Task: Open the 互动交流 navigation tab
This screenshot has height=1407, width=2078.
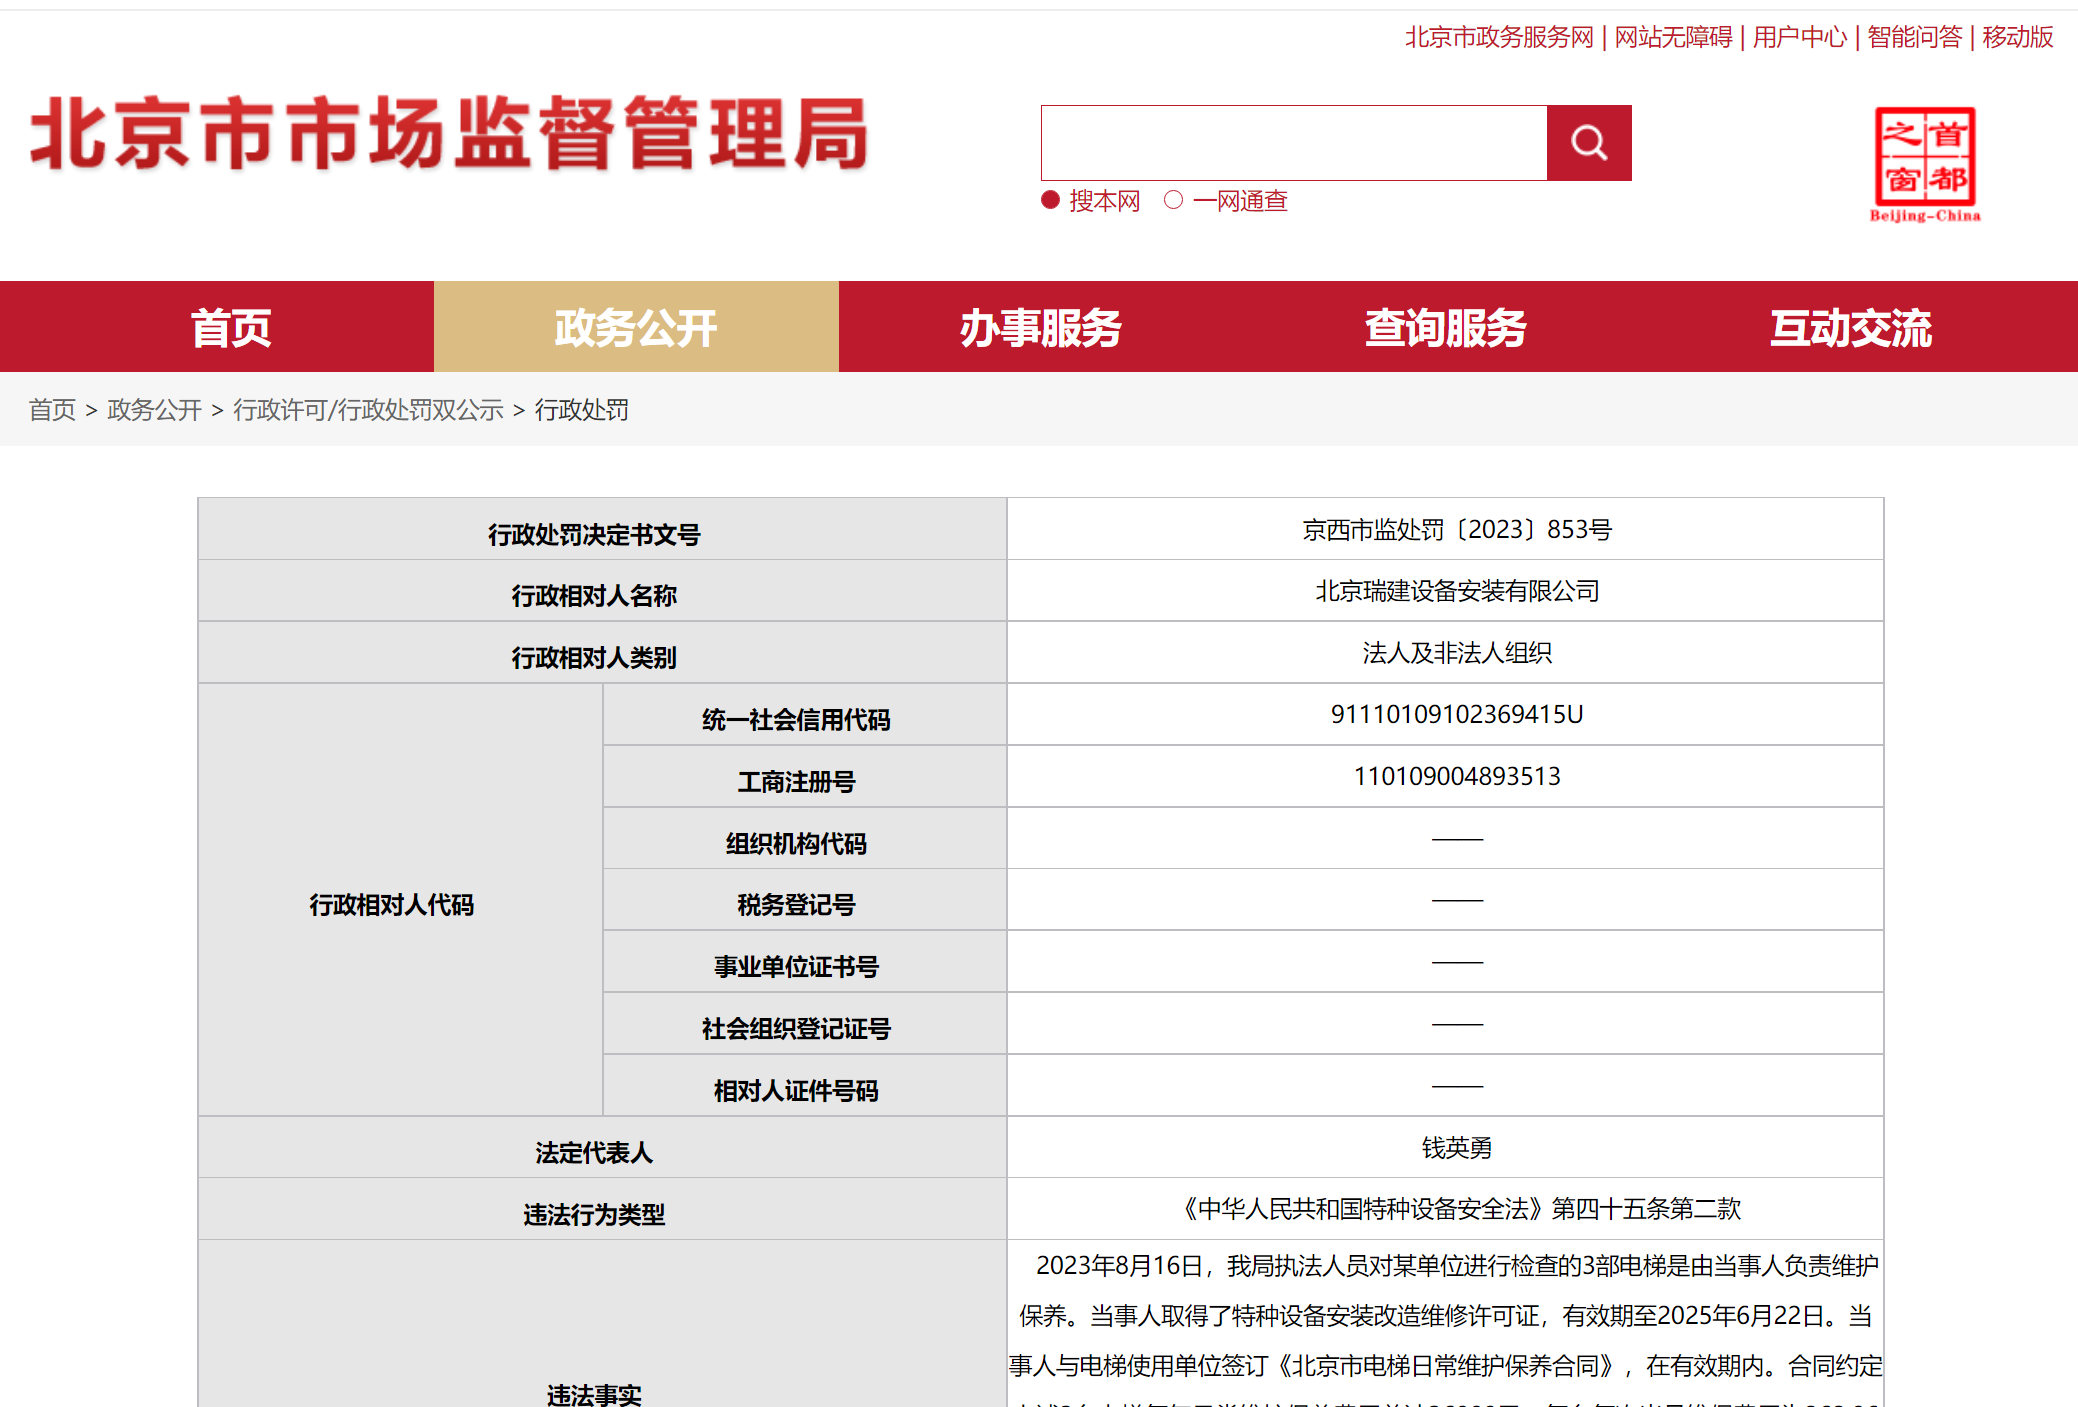Action: point(1851,327)
